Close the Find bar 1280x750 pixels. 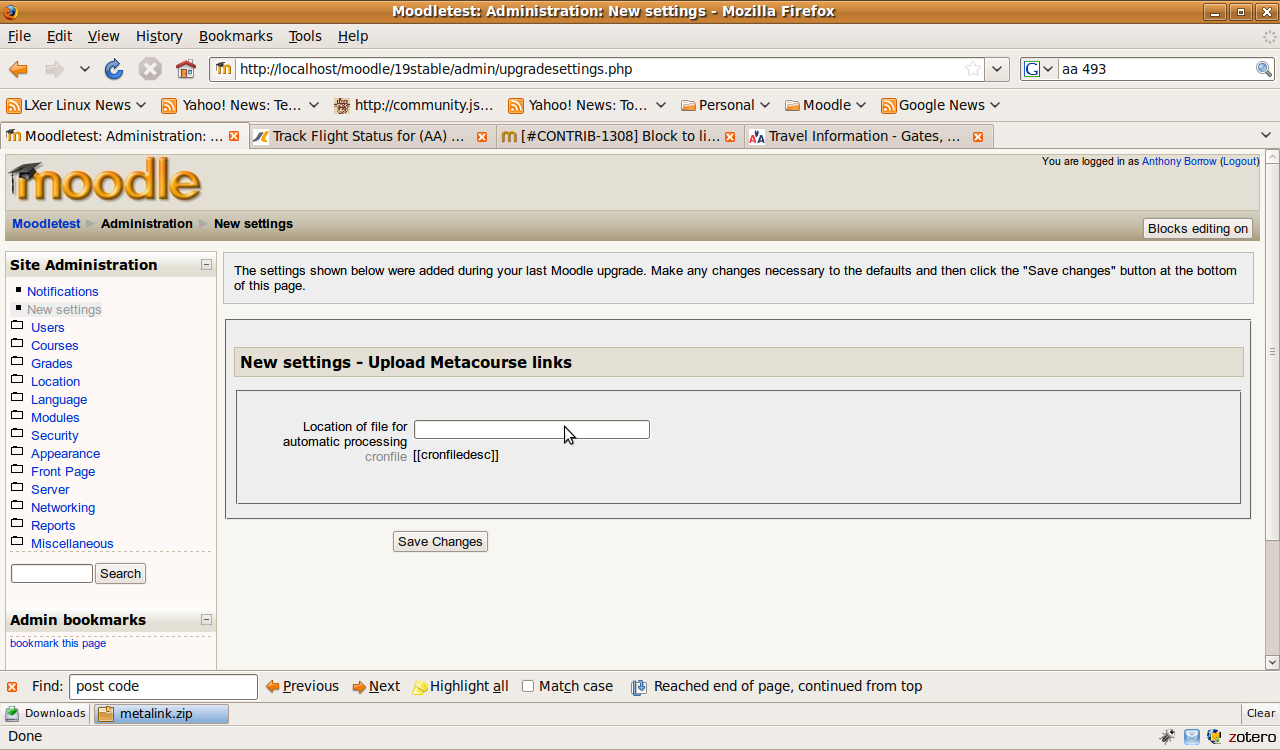[x=12, y=687]
